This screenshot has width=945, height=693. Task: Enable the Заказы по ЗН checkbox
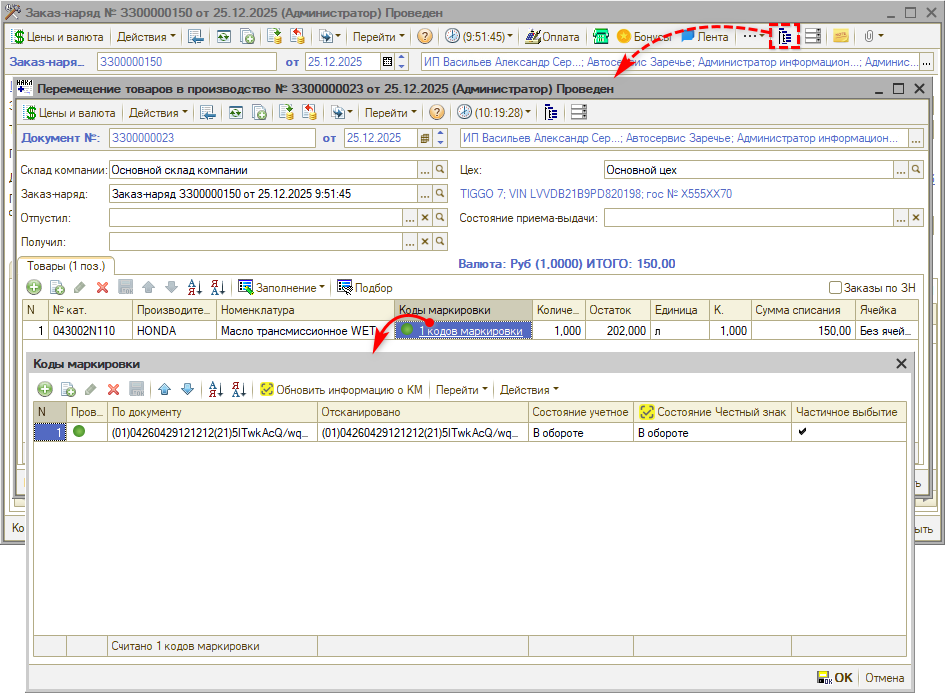coord(836,288)
